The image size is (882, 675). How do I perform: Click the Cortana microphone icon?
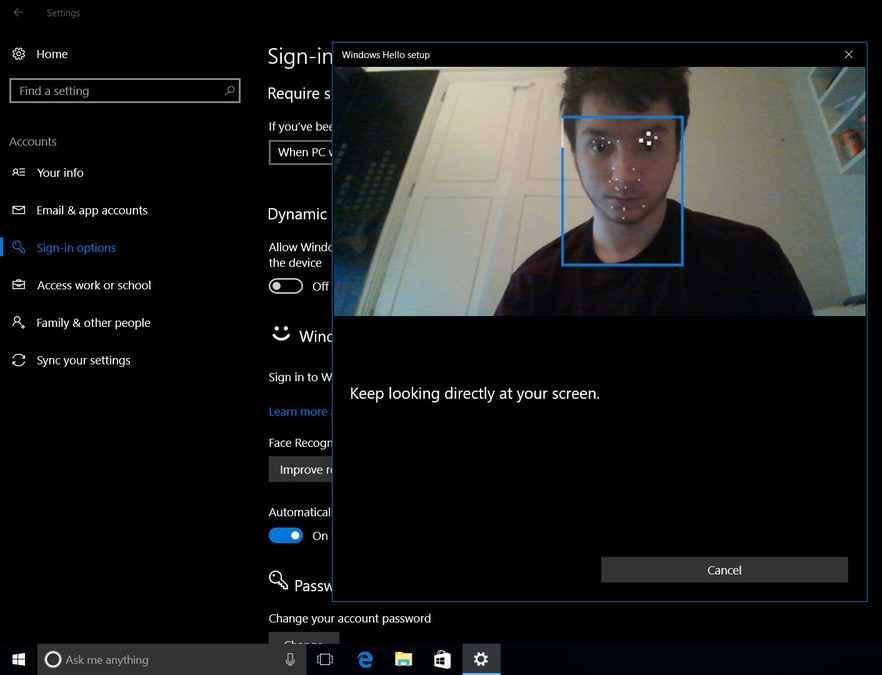[290, 659]
